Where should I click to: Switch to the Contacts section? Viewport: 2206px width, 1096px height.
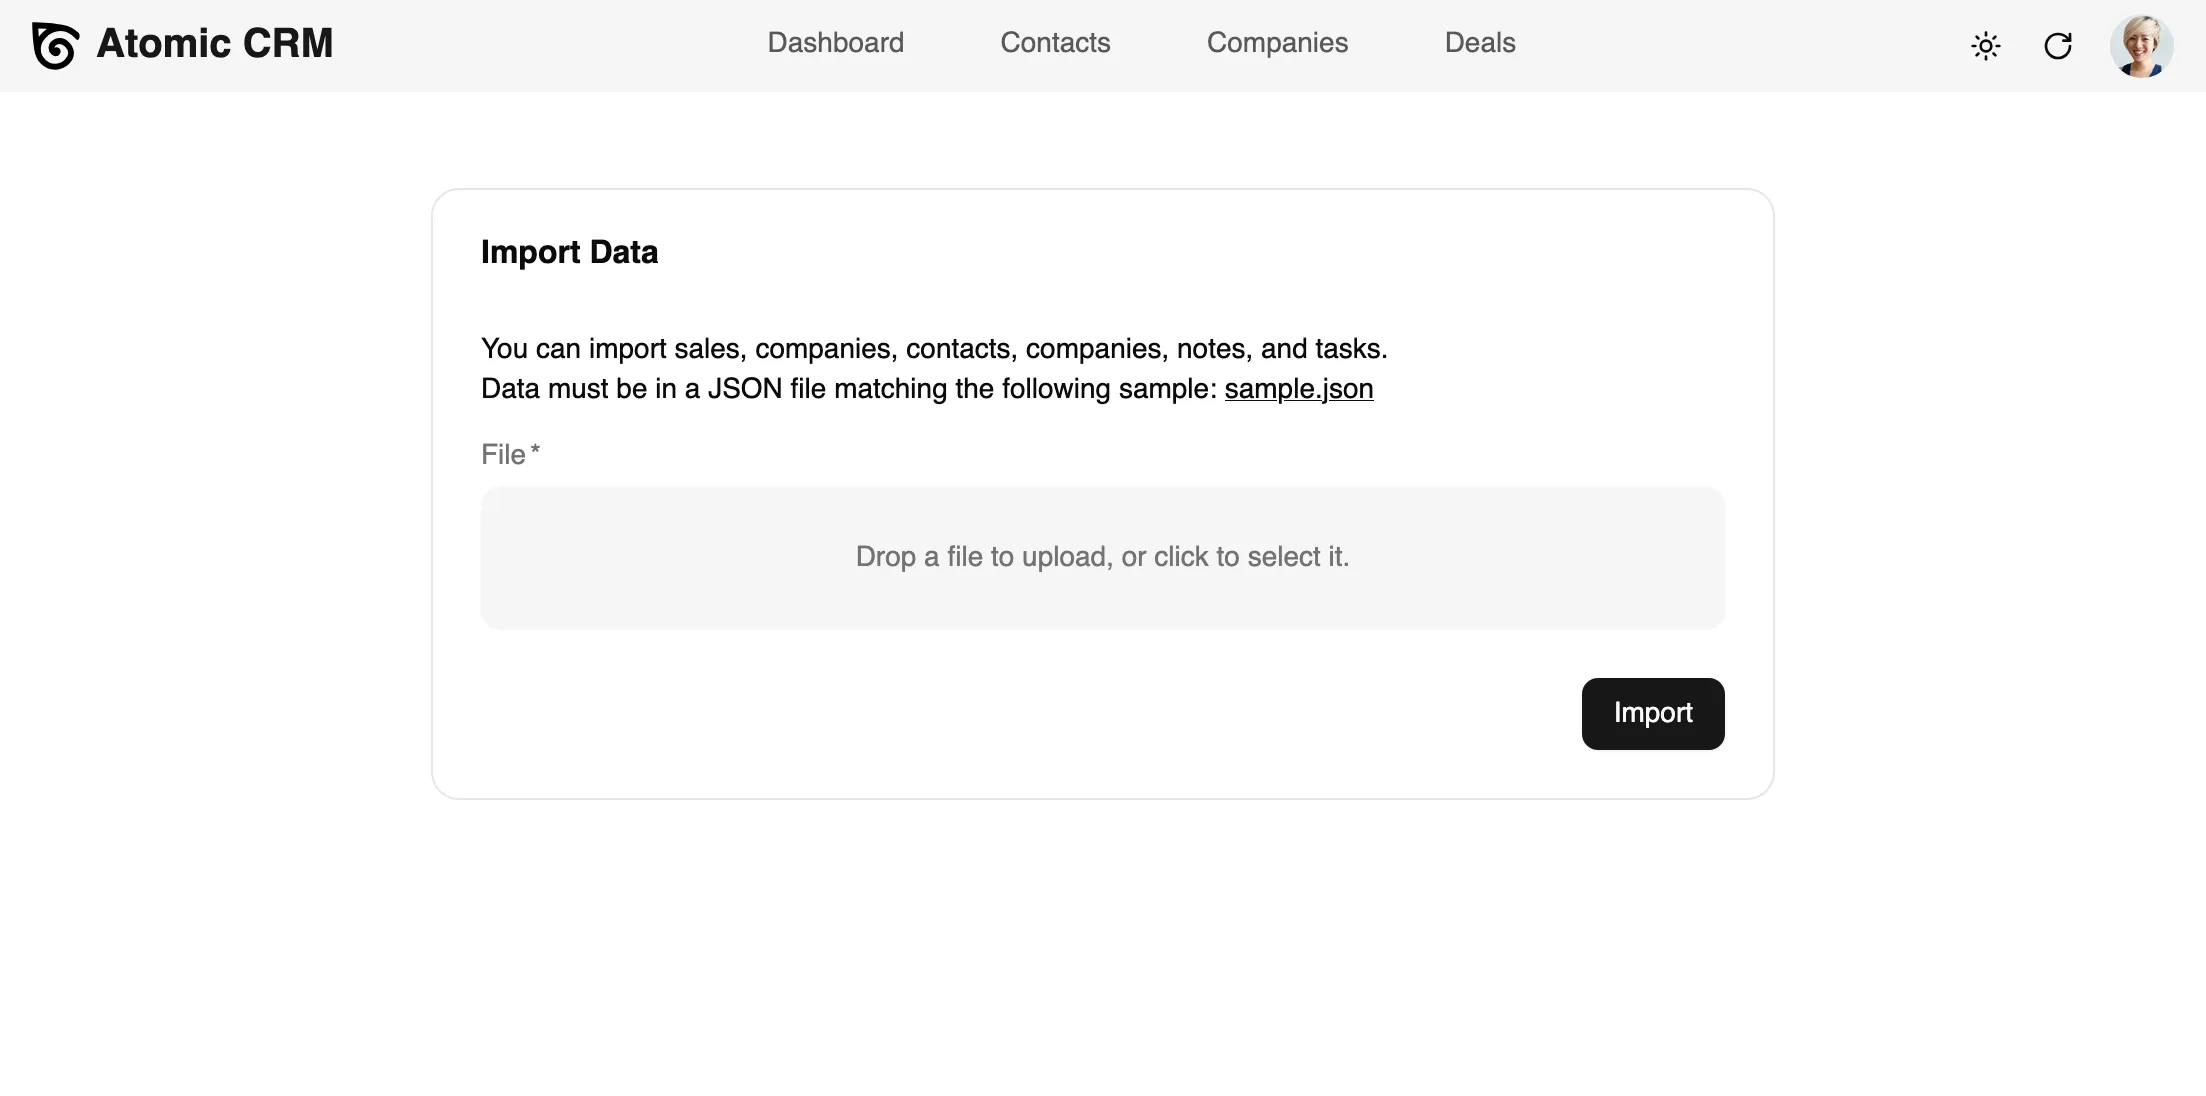pyautogui.click(x=1055, y=43)
